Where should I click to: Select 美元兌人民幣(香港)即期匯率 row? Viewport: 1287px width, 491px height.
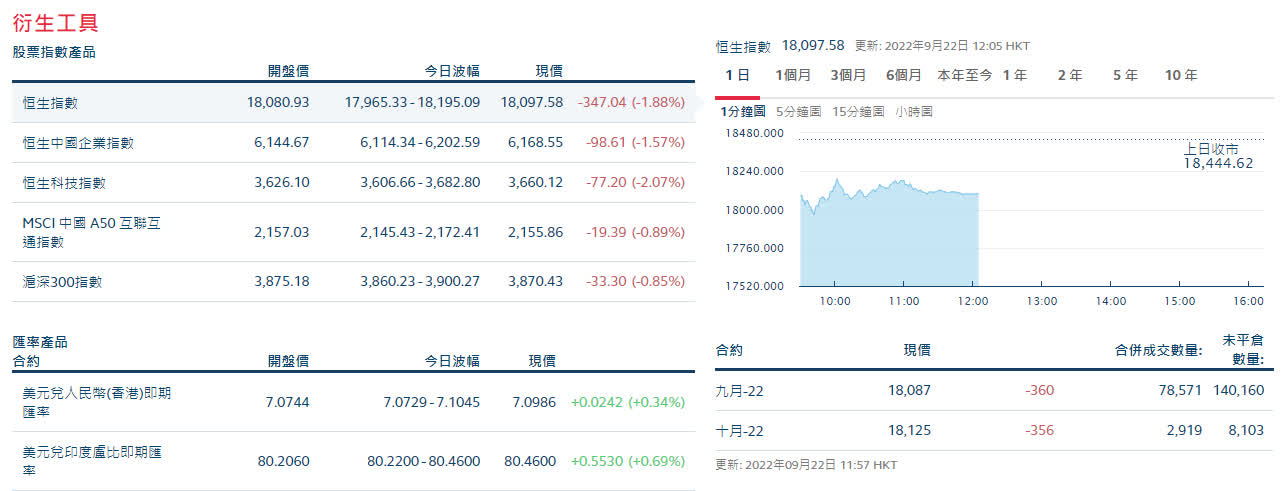[353, 402]
